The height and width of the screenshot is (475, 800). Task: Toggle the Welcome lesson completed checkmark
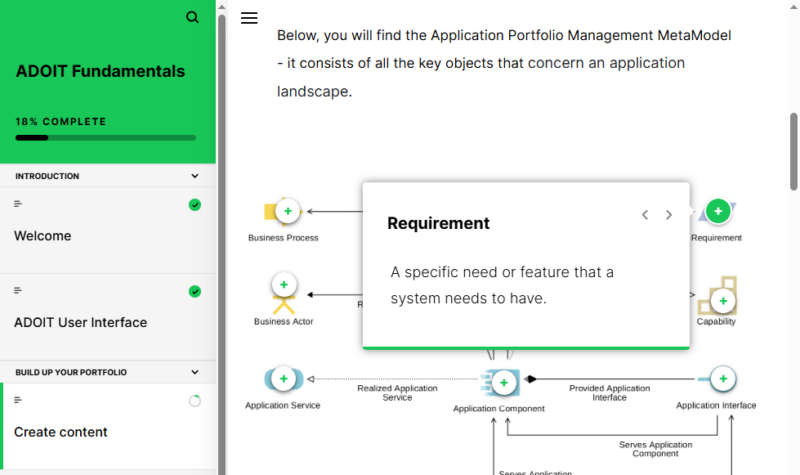195,205
